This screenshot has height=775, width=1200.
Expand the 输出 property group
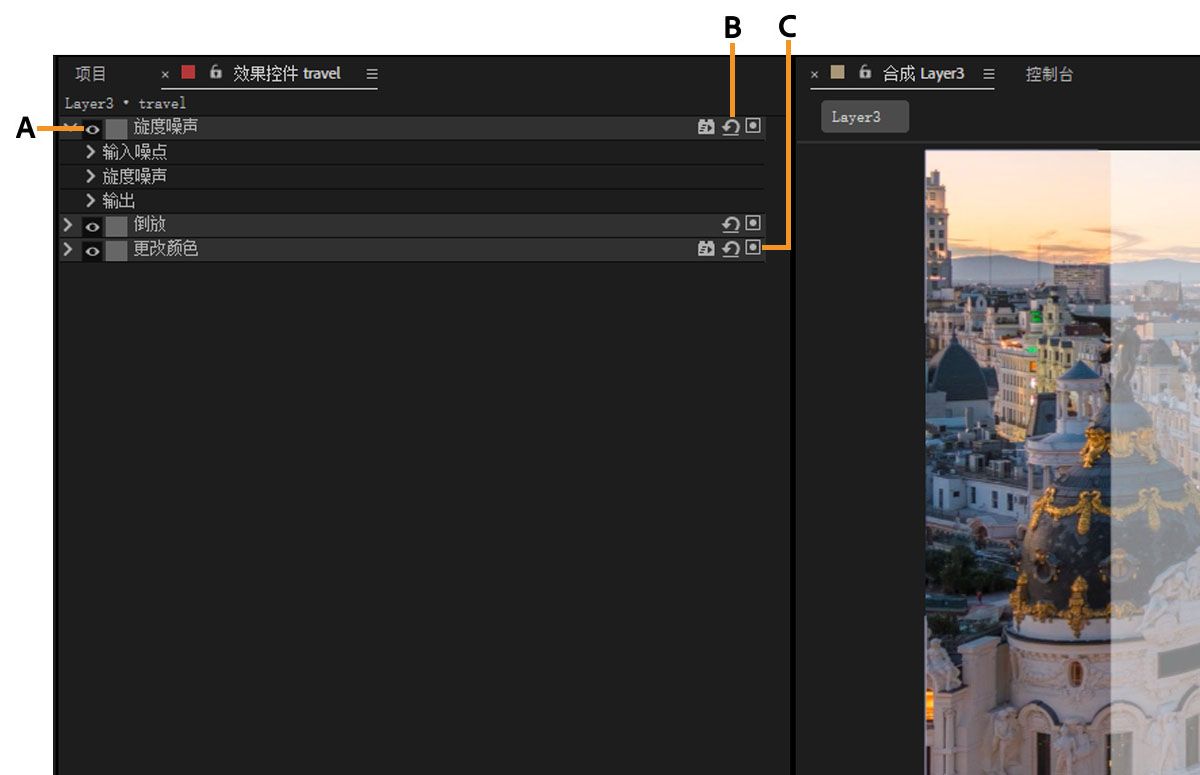91,201
